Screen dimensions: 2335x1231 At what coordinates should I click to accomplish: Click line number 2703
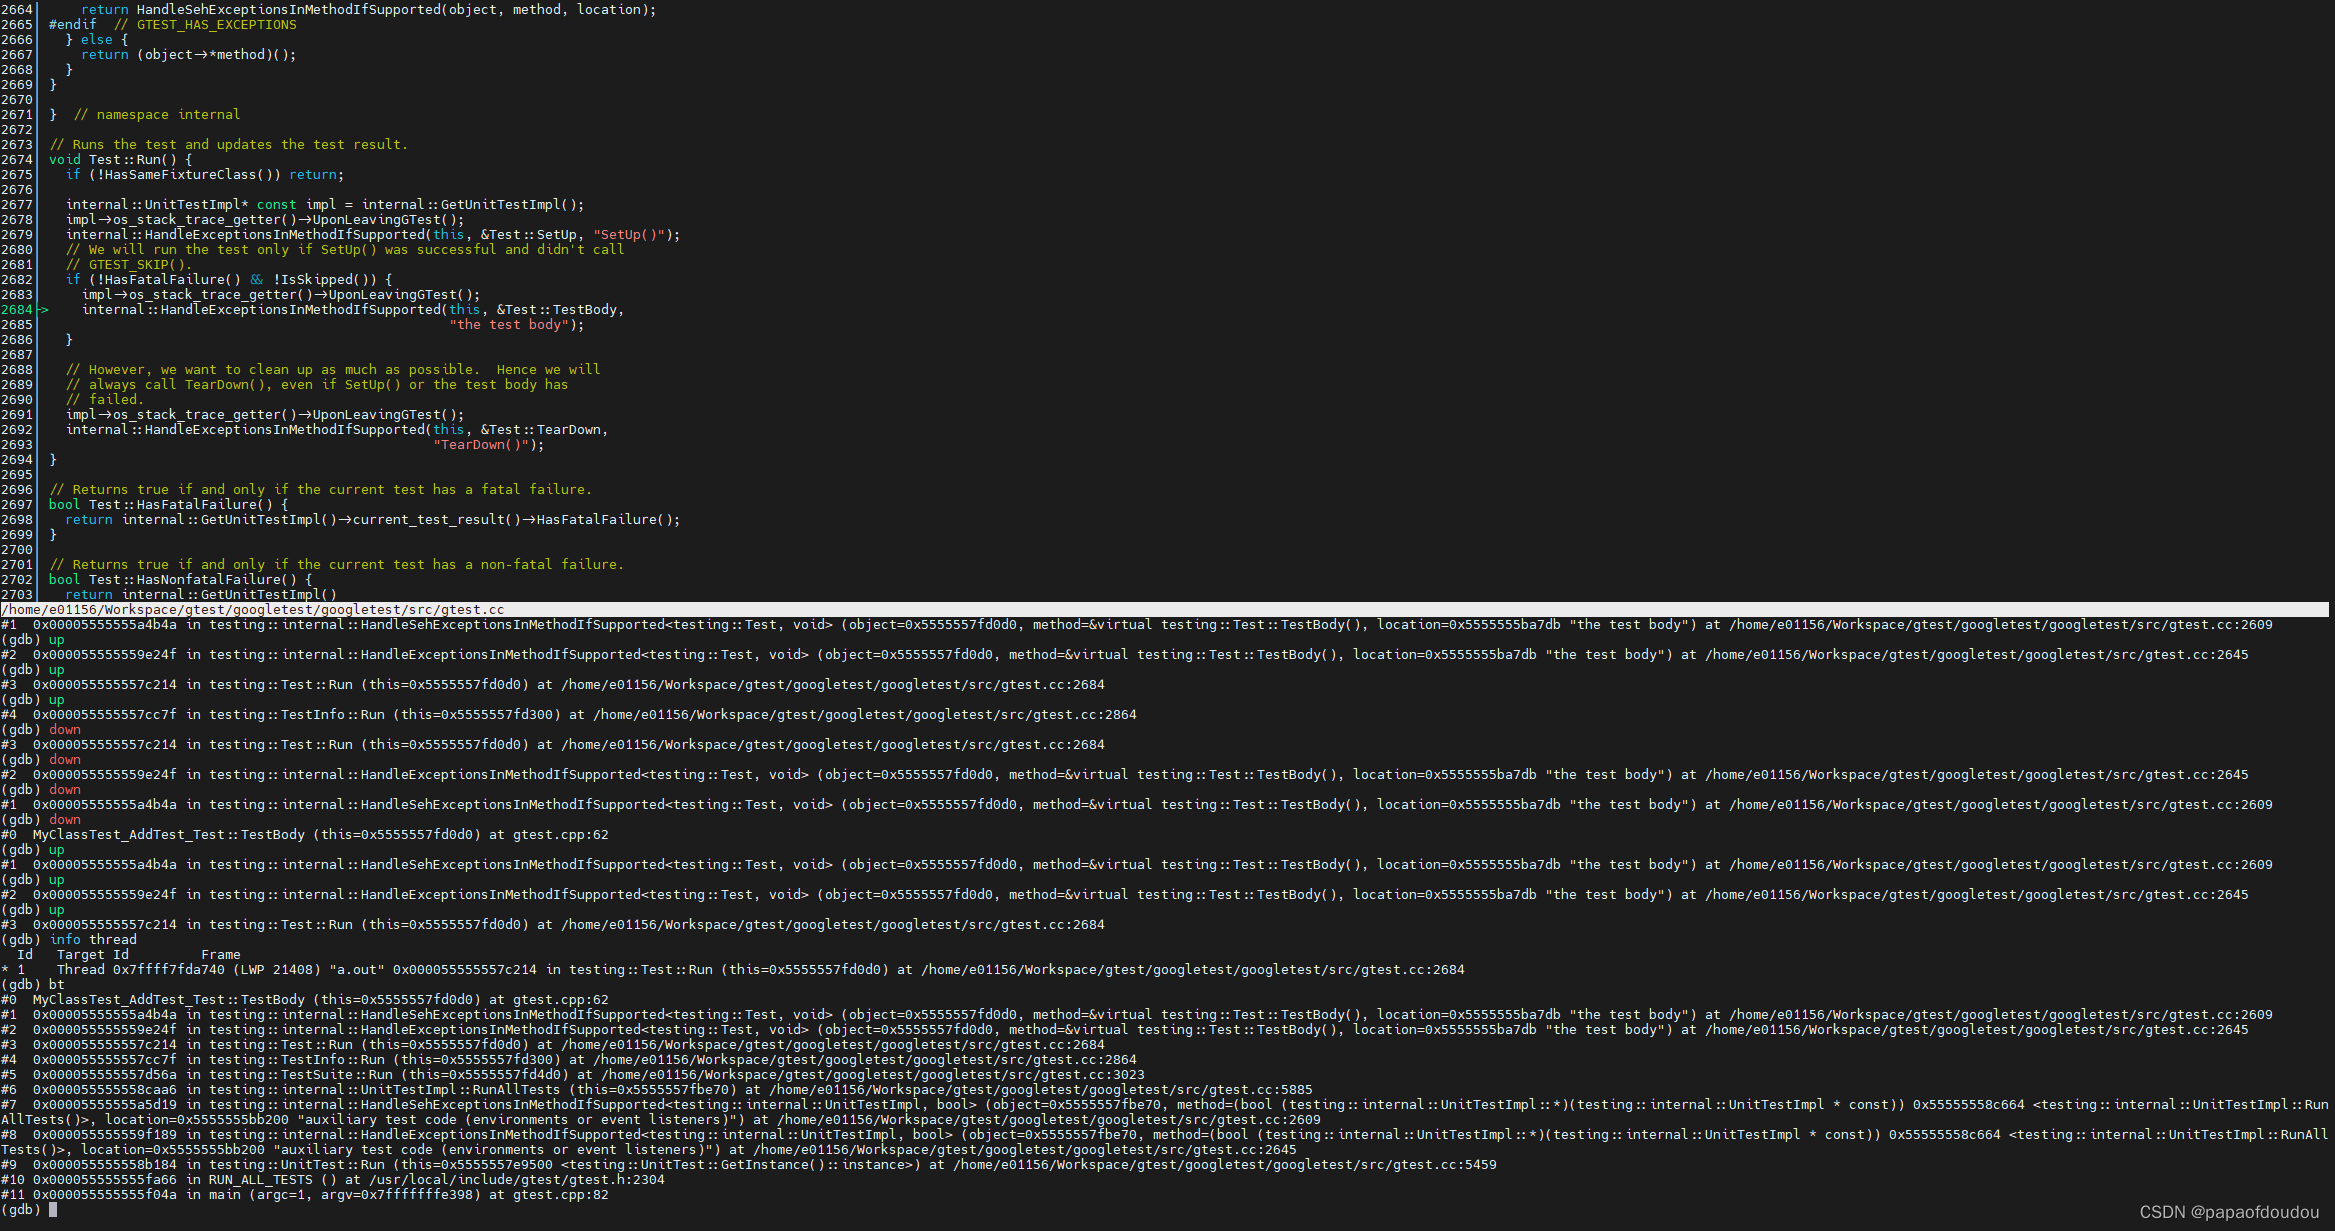17,595
